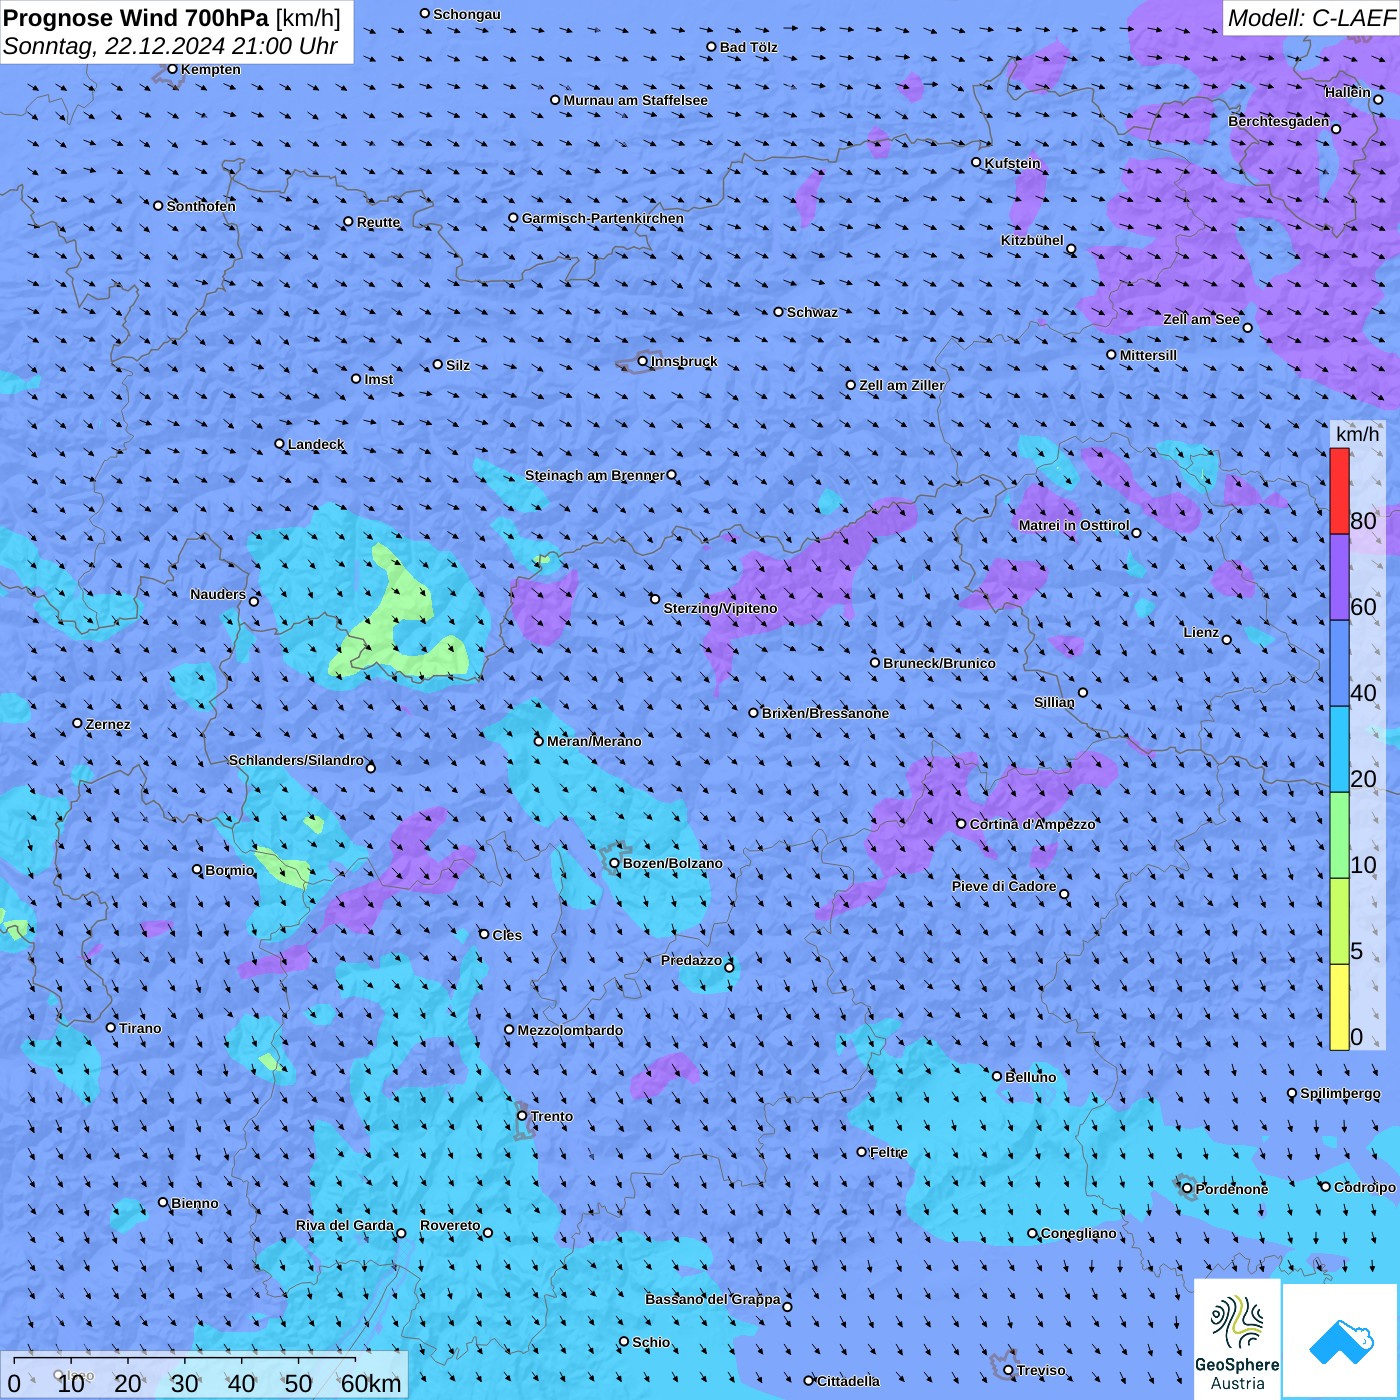This screenshot has height=1400, width=1400.
Task: Click the 'Predazzo' label
Action: click(x=691, y=960)
